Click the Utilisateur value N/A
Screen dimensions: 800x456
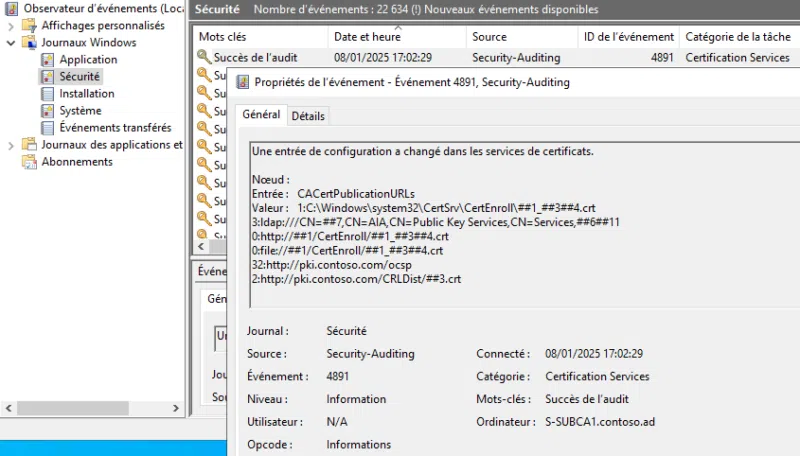(337, 422)
